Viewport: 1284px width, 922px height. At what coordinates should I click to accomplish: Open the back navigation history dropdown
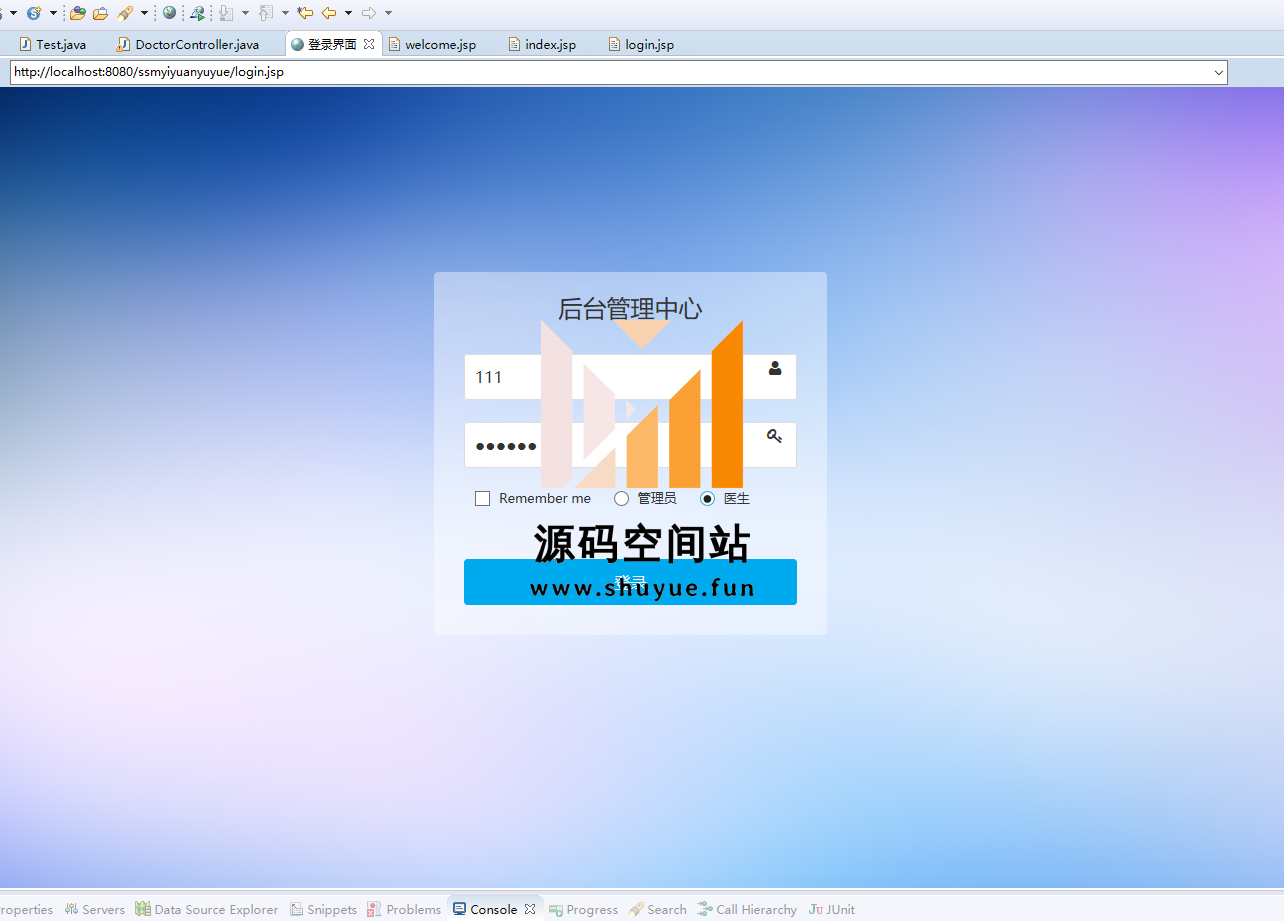[348, 13]
